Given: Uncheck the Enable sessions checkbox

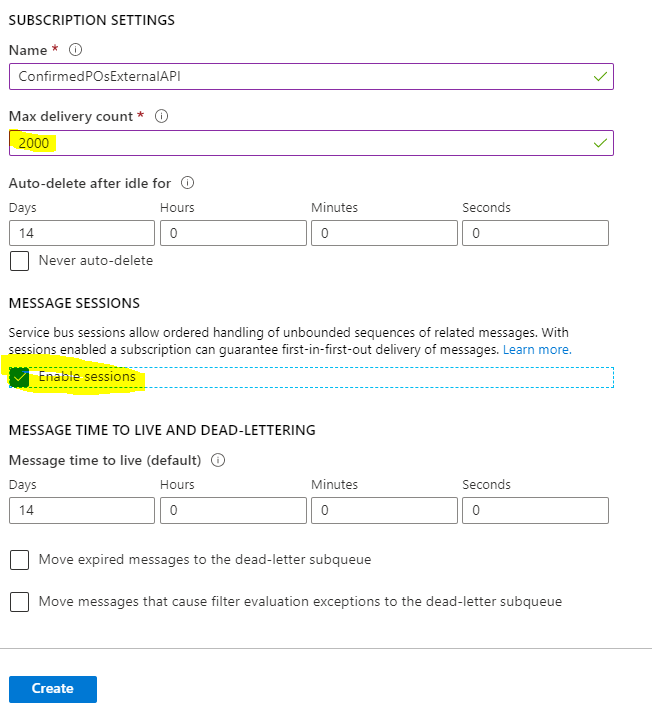Looking at the screenshot, I should (x=20, y=377).
